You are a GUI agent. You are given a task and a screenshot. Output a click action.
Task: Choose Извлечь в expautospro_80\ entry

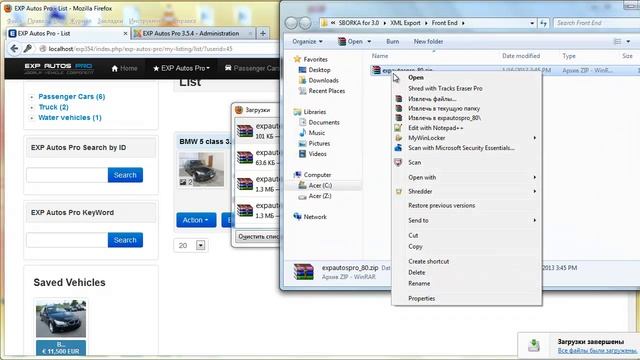pyautogui.click(x=444, y=118)
